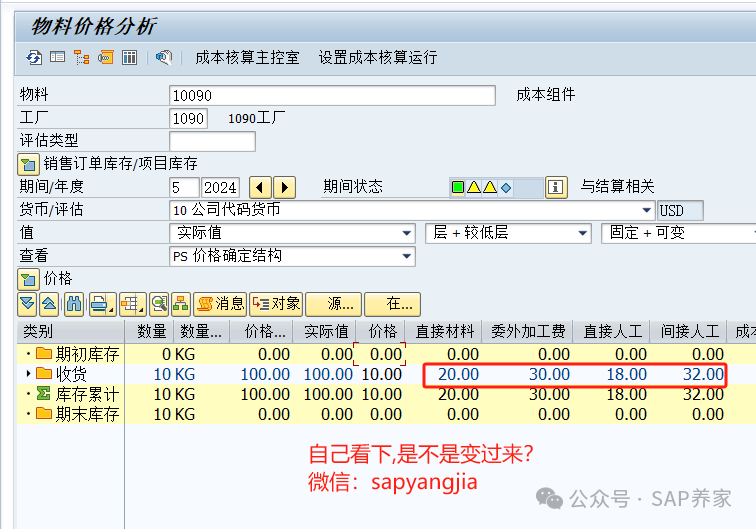This screenshot has height=529, width=756.
Task: Click the print icon in the grid toolbar
Action: point(102,304)
